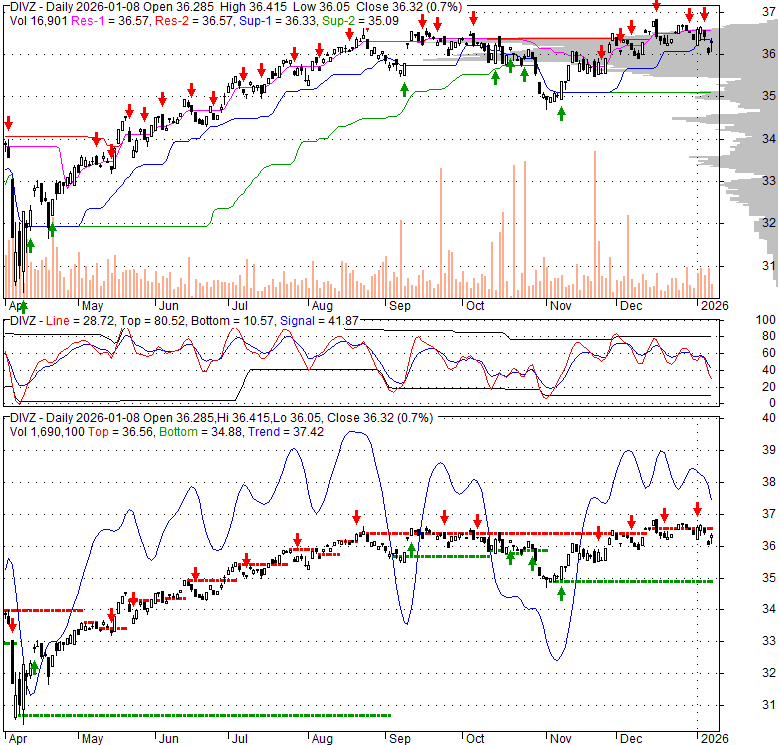Viewport: 780px width, 745px height.
Task: Click the '2026' label on bottom chart axis
Action: coord(715,739)
